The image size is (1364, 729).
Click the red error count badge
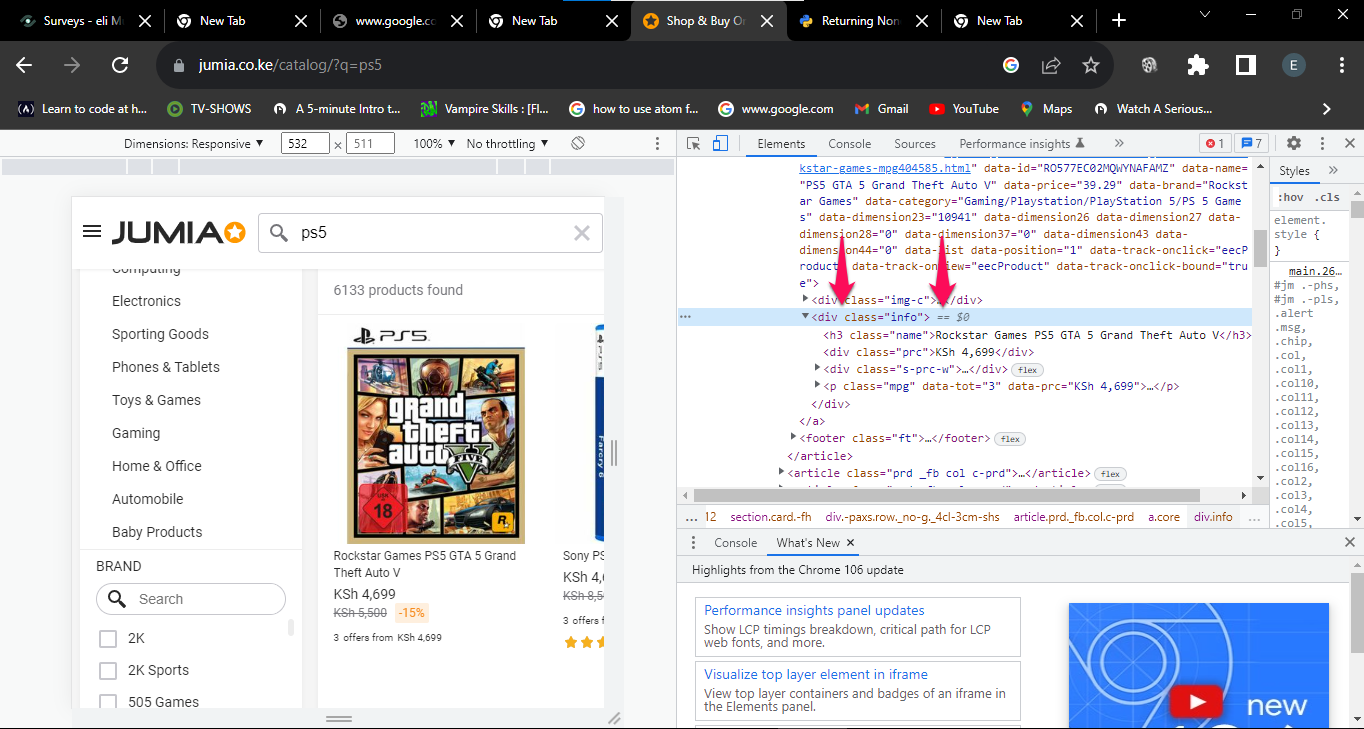[1215, 143]
